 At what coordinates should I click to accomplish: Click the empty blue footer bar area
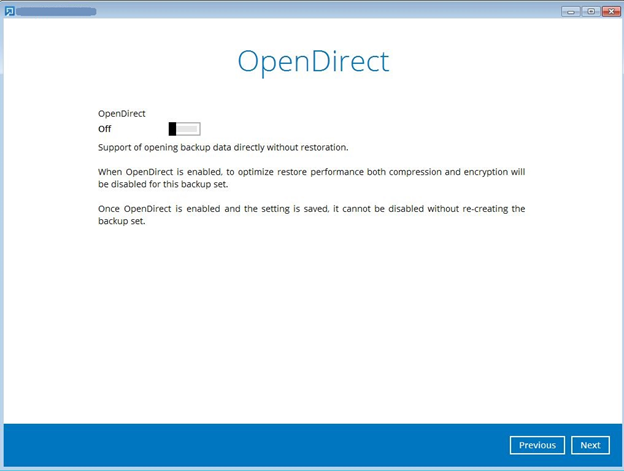click(250, 445)
